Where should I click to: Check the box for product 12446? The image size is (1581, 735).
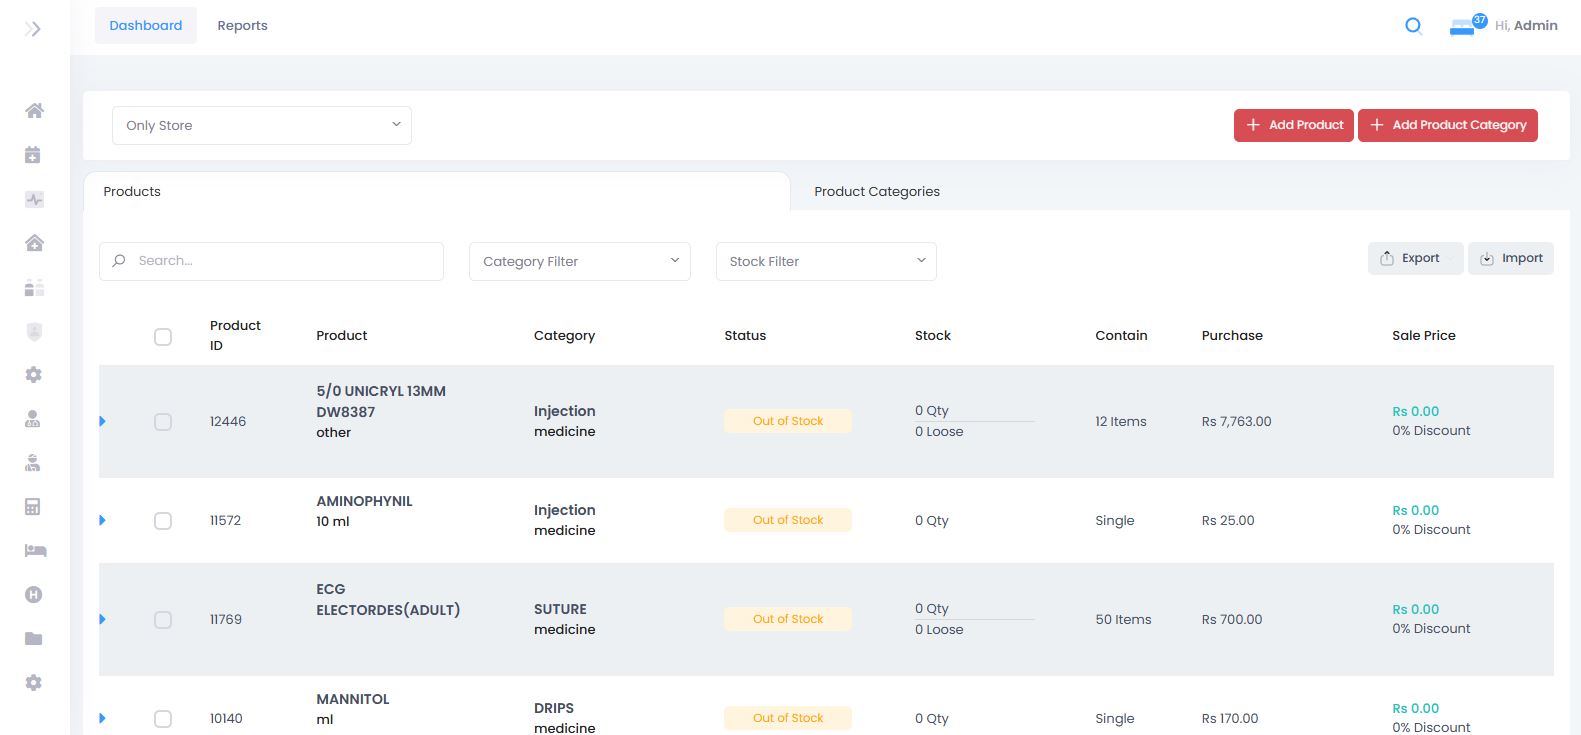click(163, 422)
